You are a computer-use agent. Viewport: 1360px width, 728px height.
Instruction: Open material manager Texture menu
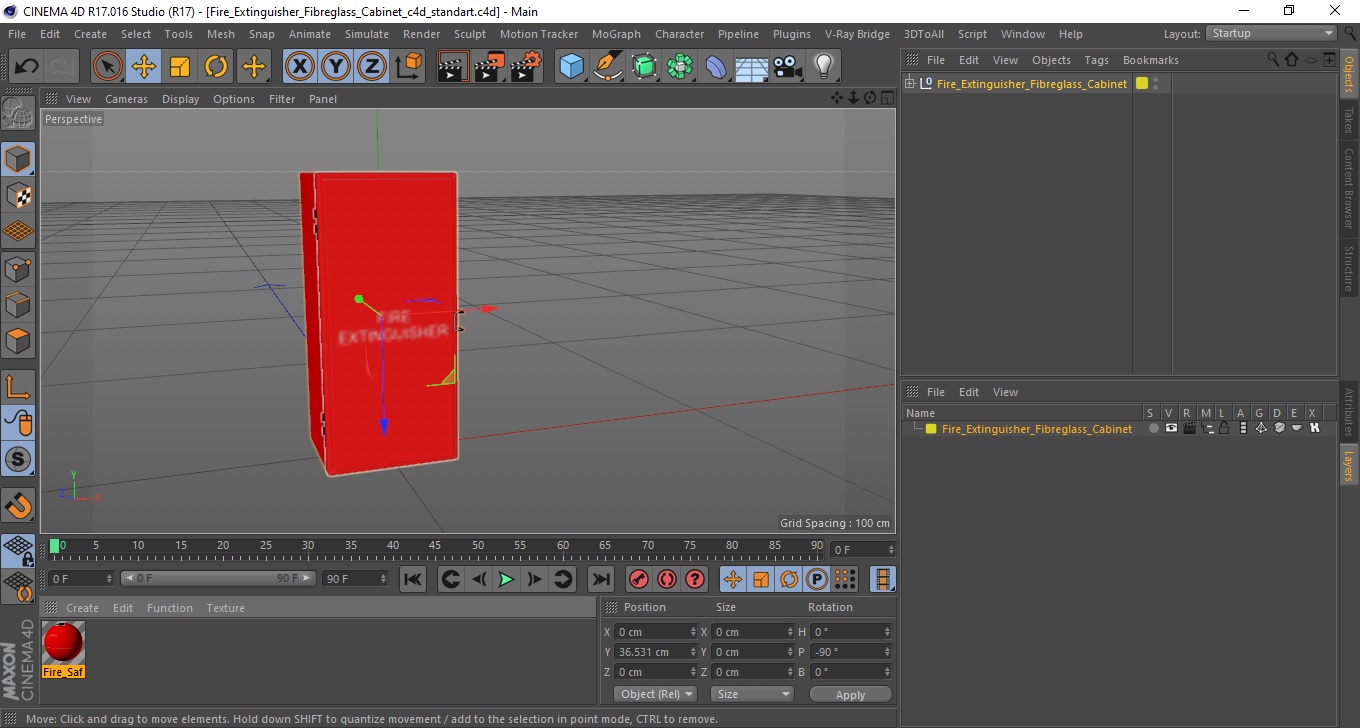pyautogui.click(x=225, y=608)
